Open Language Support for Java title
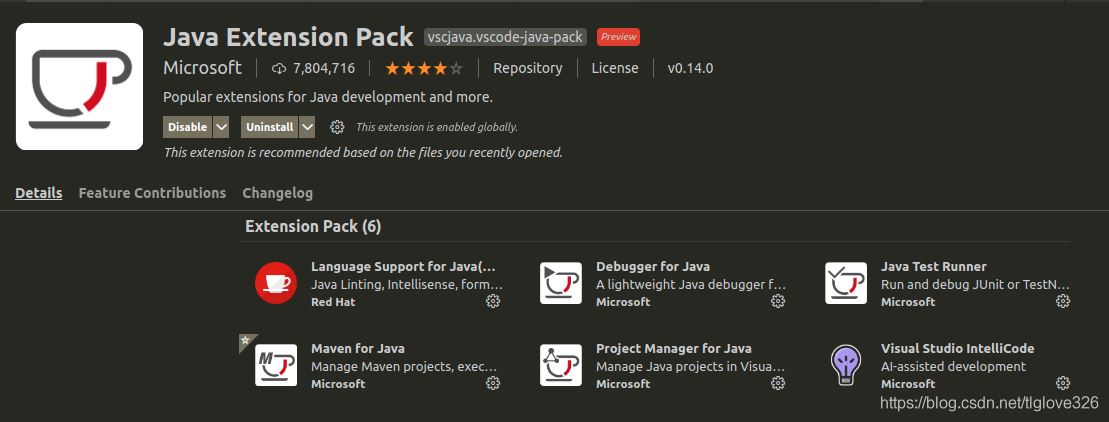 click(404, 266)
